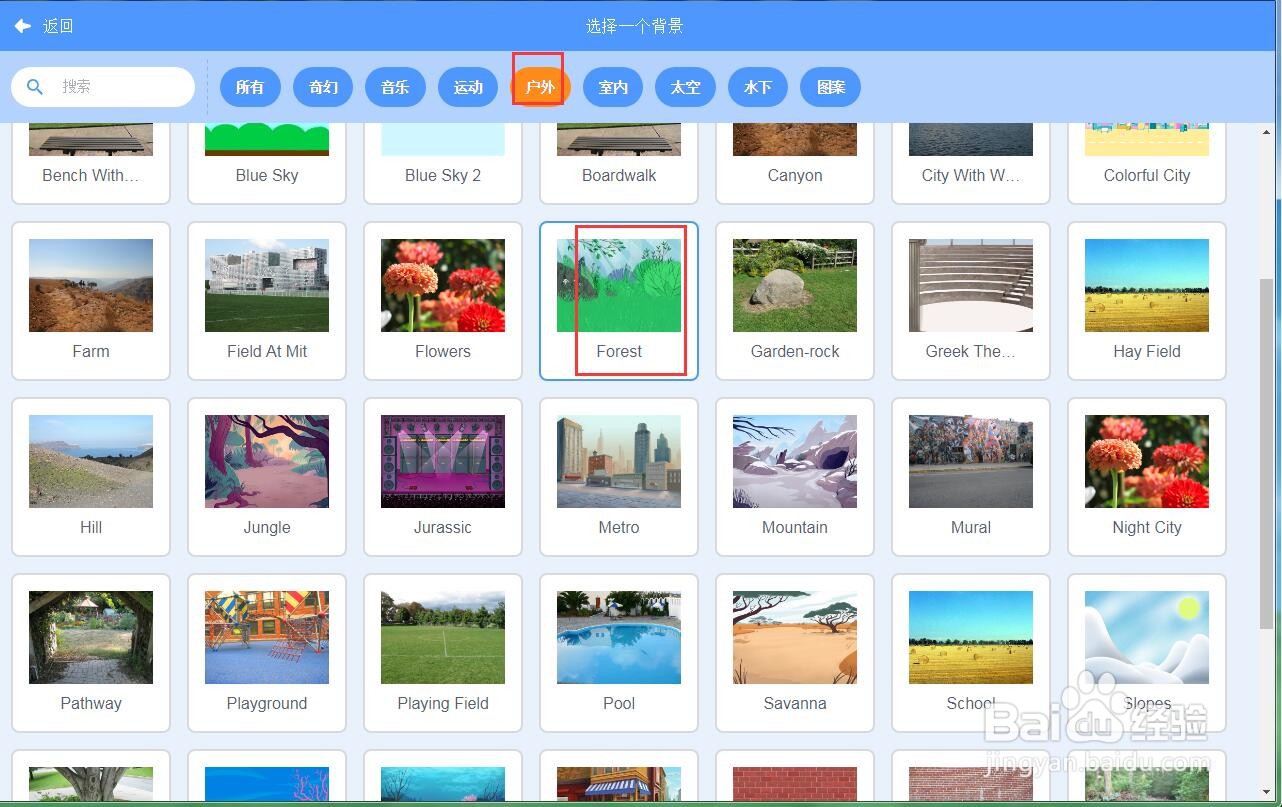The image size is (1282, 807).
Task: Pick the Garden-rock backdrop
Action: click(x=795, y=301)
